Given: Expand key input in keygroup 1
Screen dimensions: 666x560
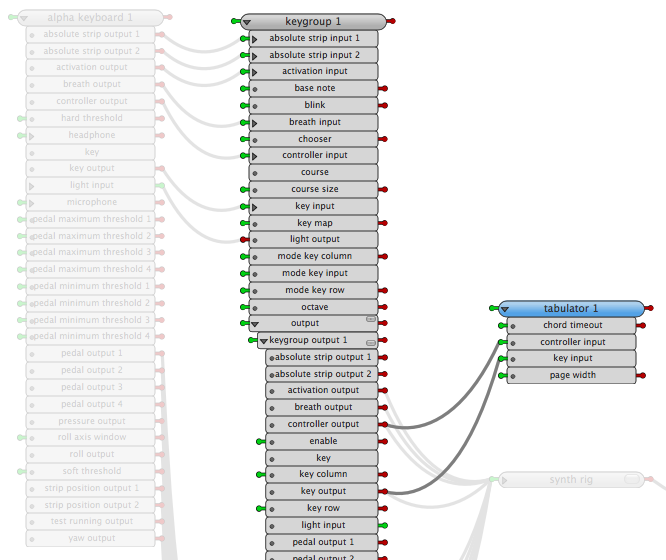Looking at the screenshot, I should click(254, 207).
